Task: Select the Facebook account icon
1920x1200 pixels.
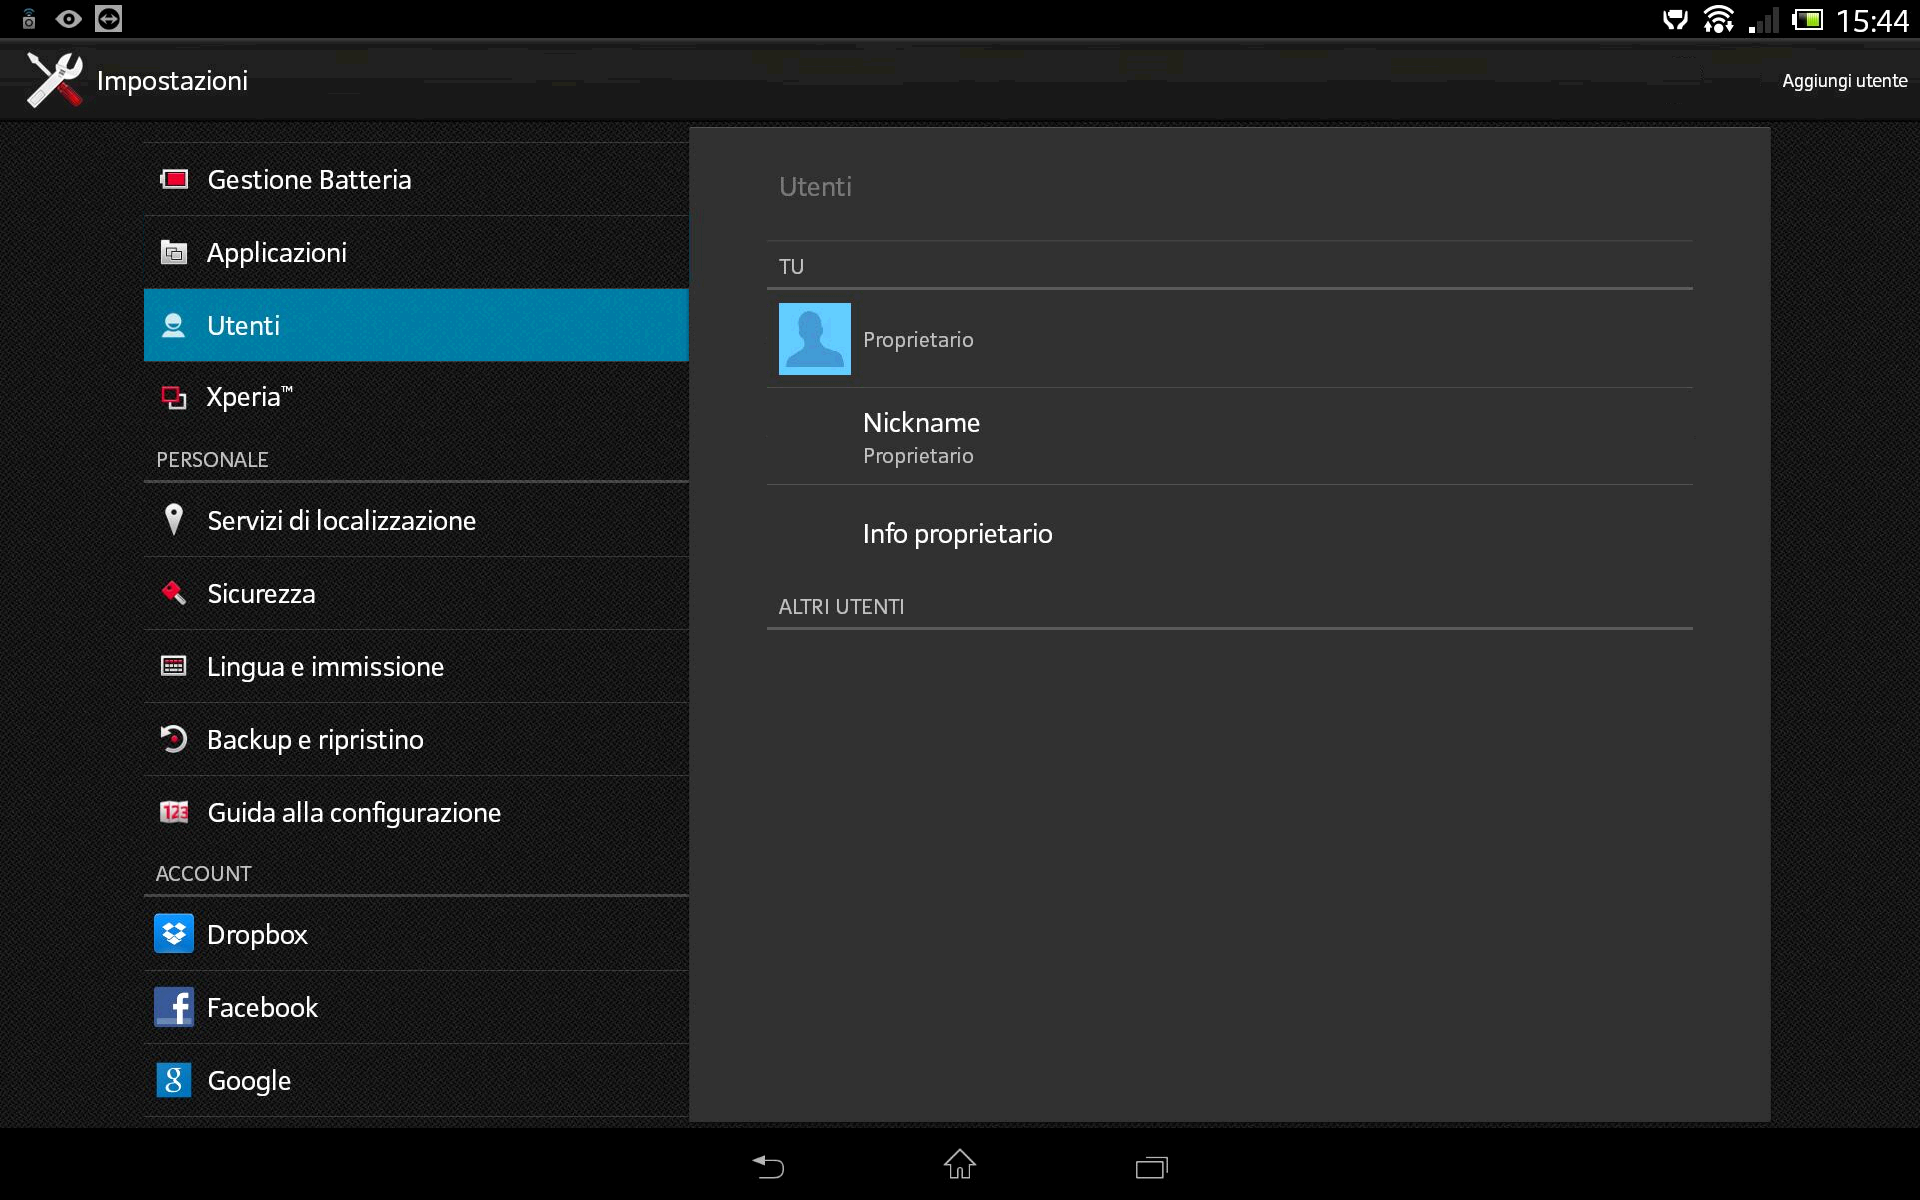Action: [174, 1007]
